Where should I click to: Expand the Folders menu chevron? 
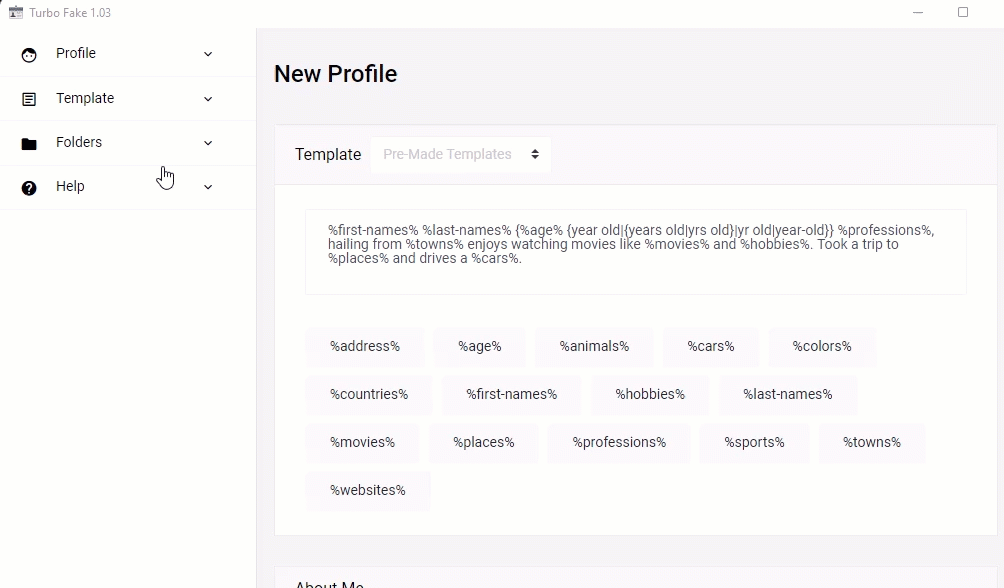pyautogui.click(x=208, y=143)
